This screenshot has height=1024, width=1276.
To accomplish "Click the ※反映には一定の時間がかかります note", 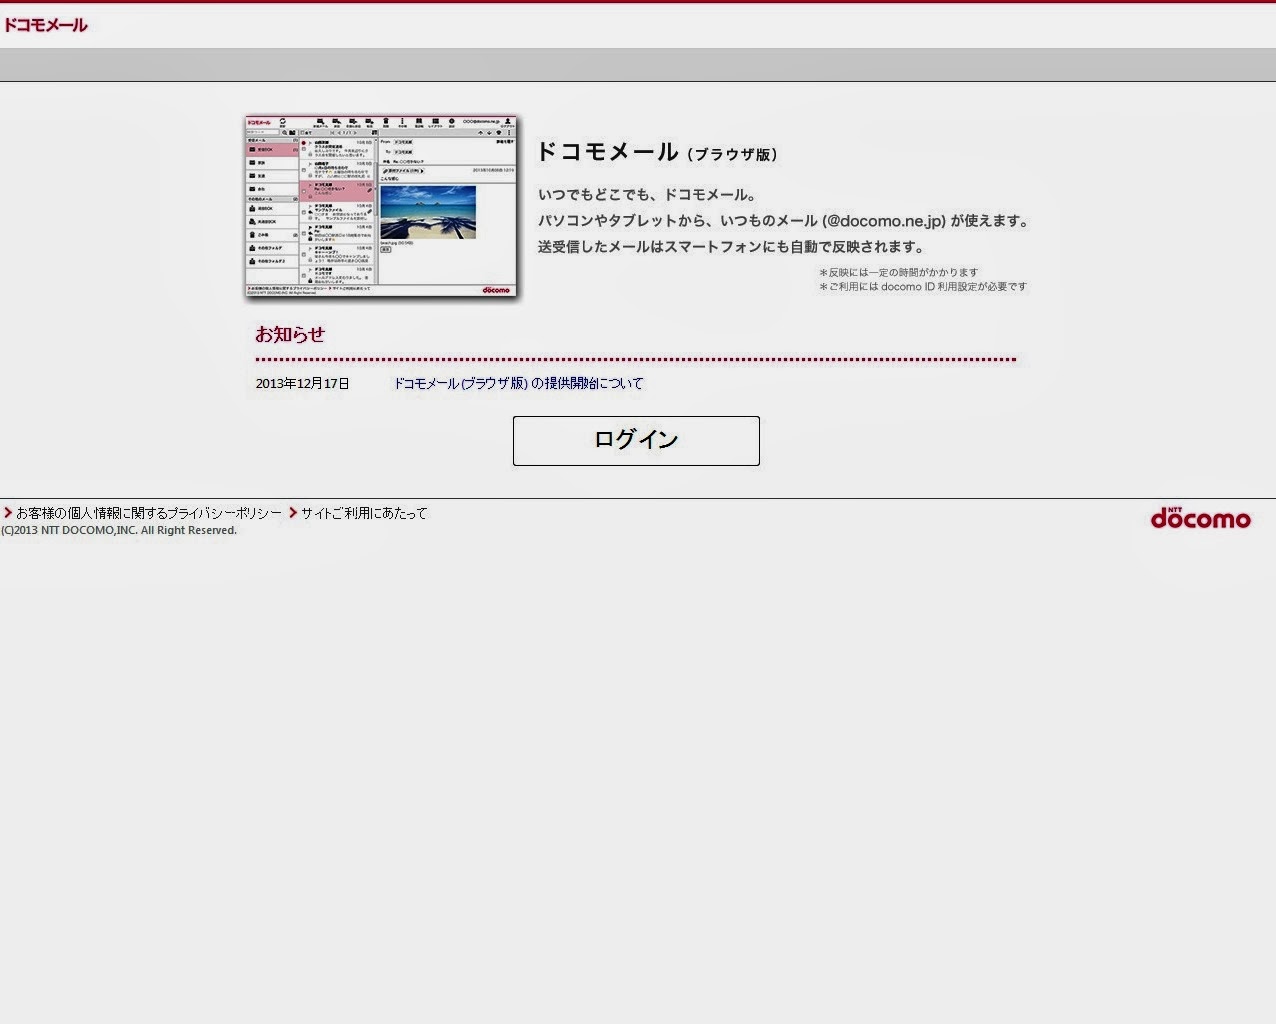I will pyautogui.click(x=898, y=272).
